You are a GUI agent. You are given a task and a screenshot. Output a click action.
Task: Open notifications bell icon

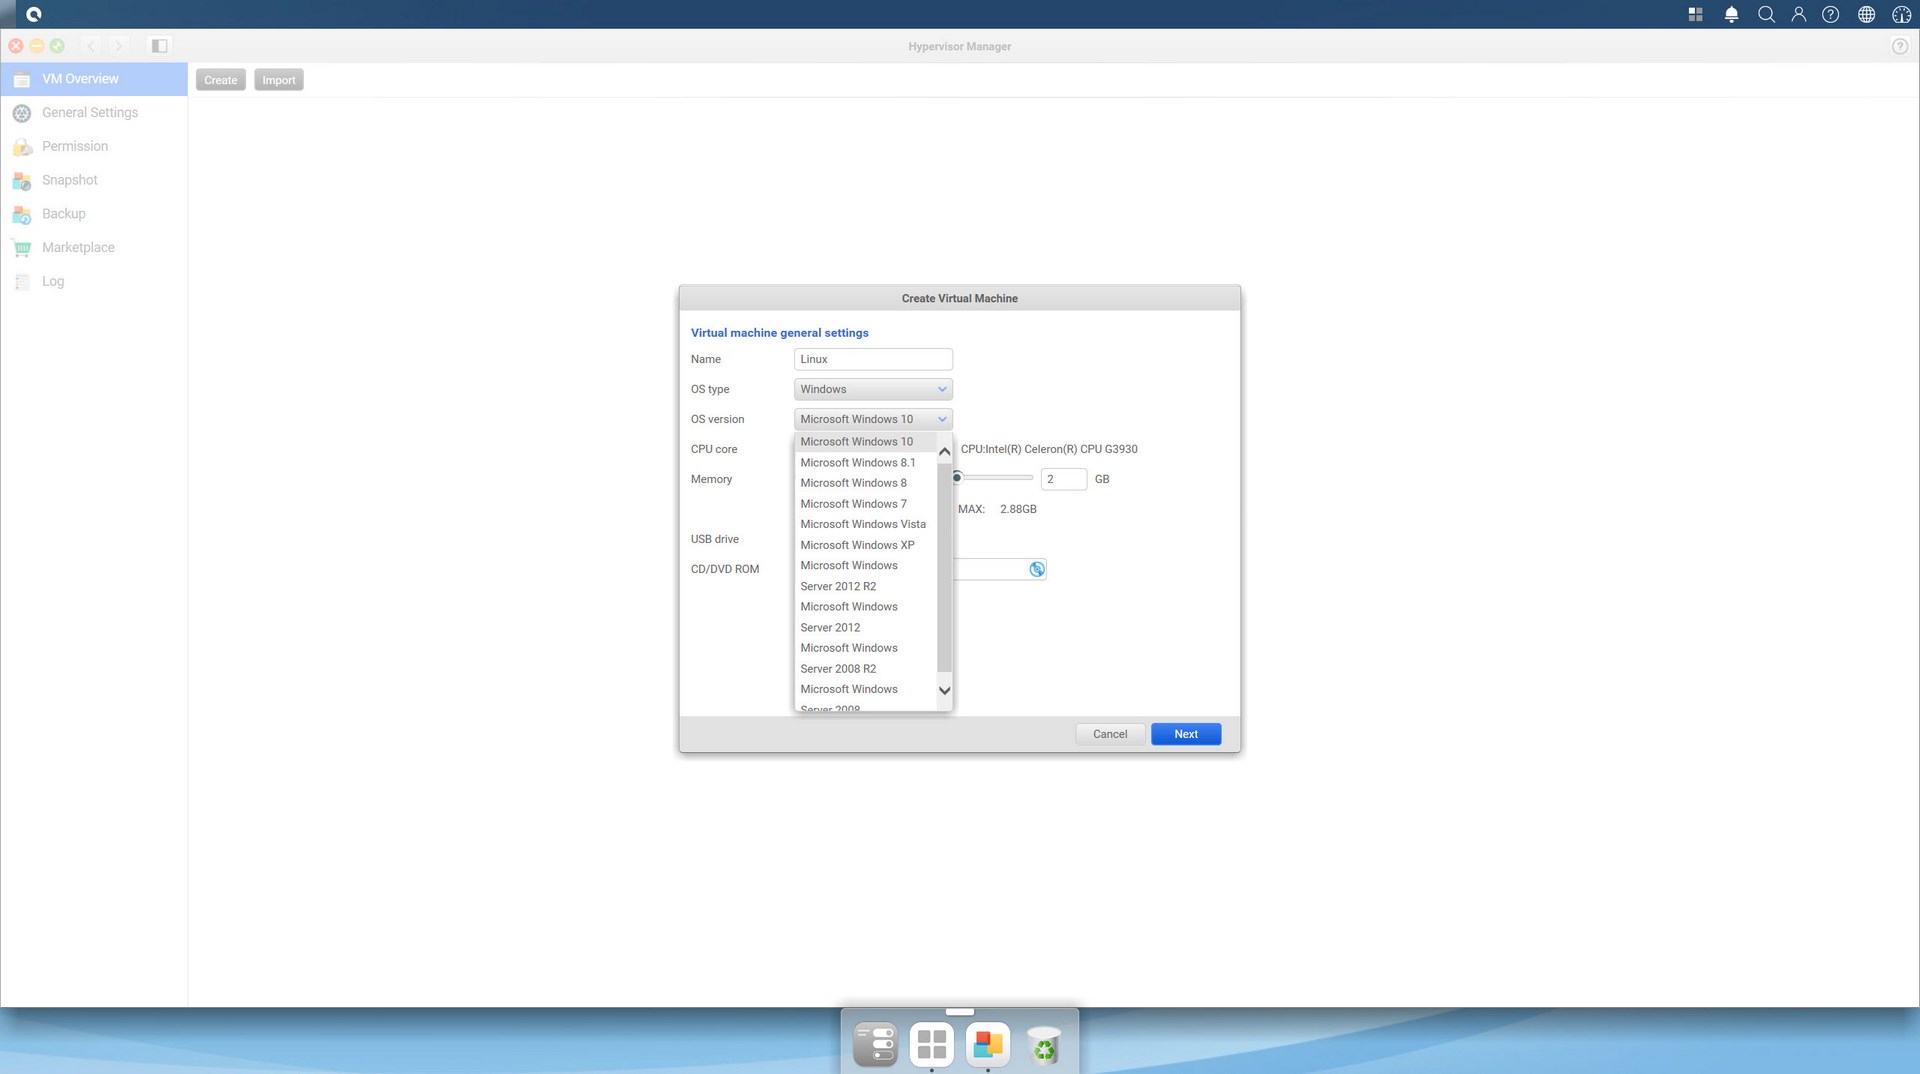[1731, 14]
